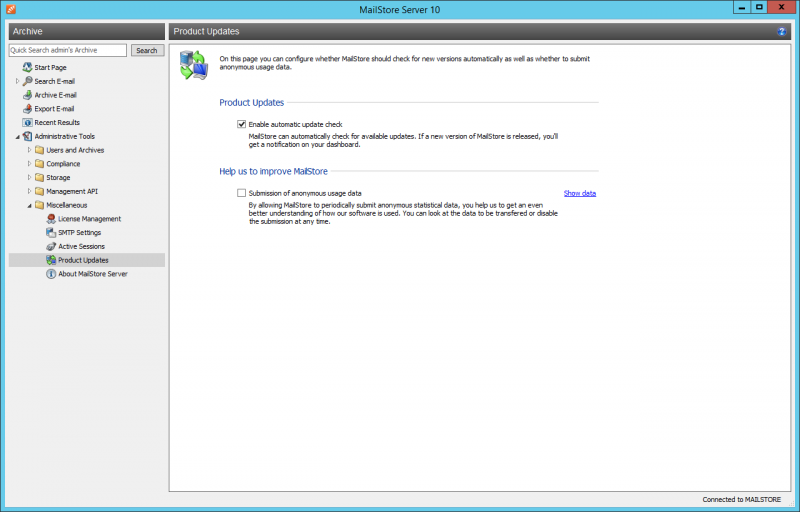Enable submission of anonymous usage data
Viewport: 800px width, 512px height.
pos(242,193)
